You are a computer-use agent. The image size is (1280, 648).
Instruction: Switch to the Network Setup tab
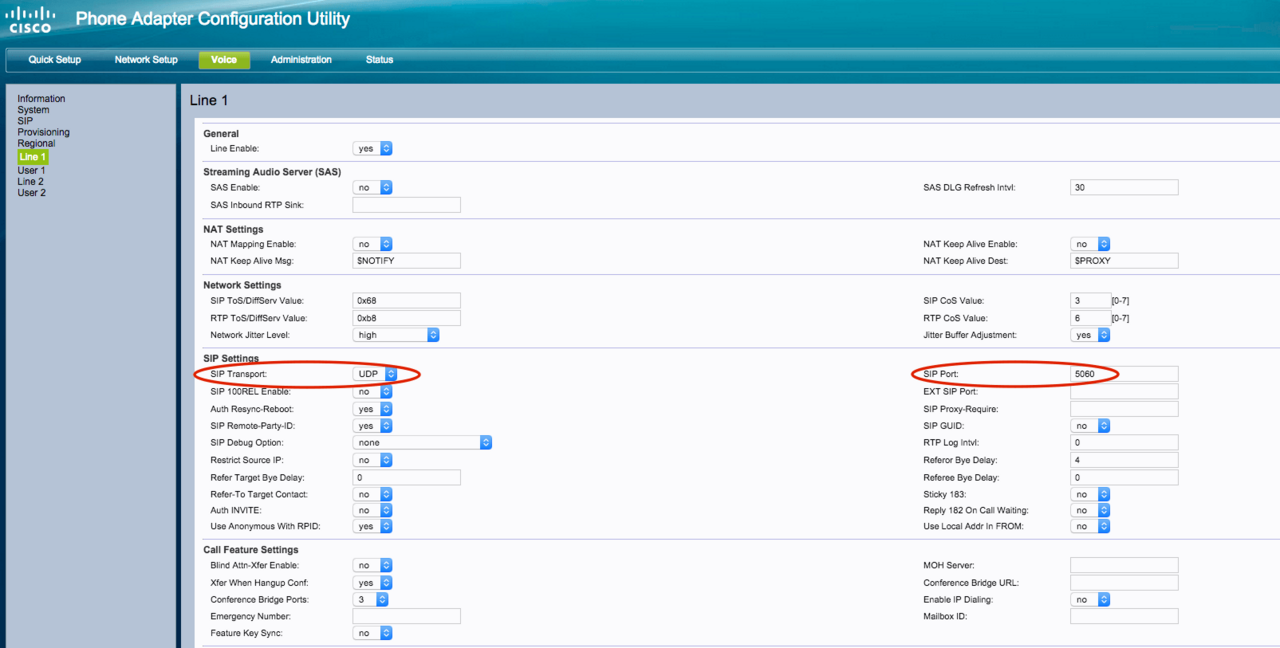[146, 60]
